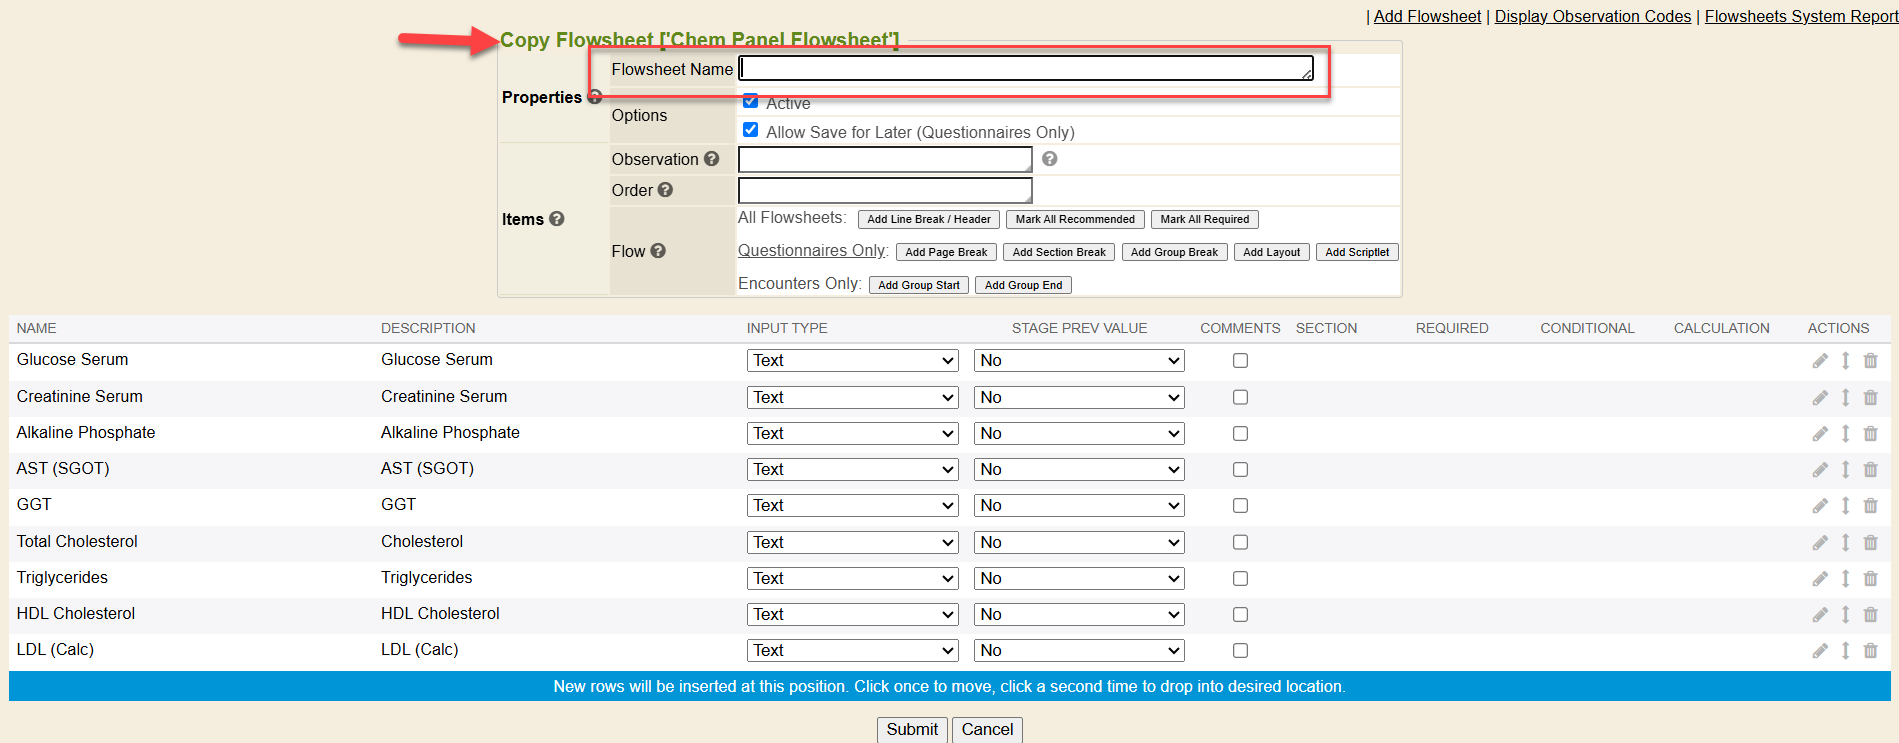The image size is (1899, 743).
Task: Enable comments checkbox for Triglycerides
Action: pyautogui.click(x=1240, y=578)
